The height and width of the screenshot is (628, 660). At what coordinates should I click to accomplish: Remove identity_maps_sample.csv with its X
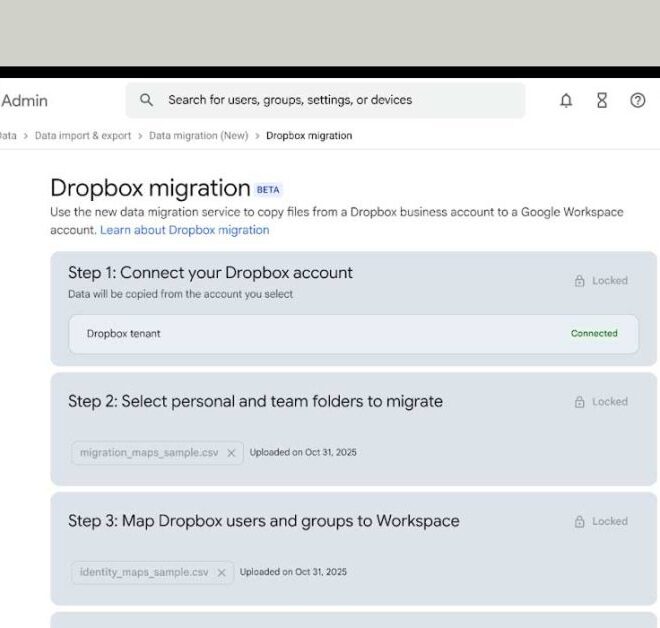221,572
